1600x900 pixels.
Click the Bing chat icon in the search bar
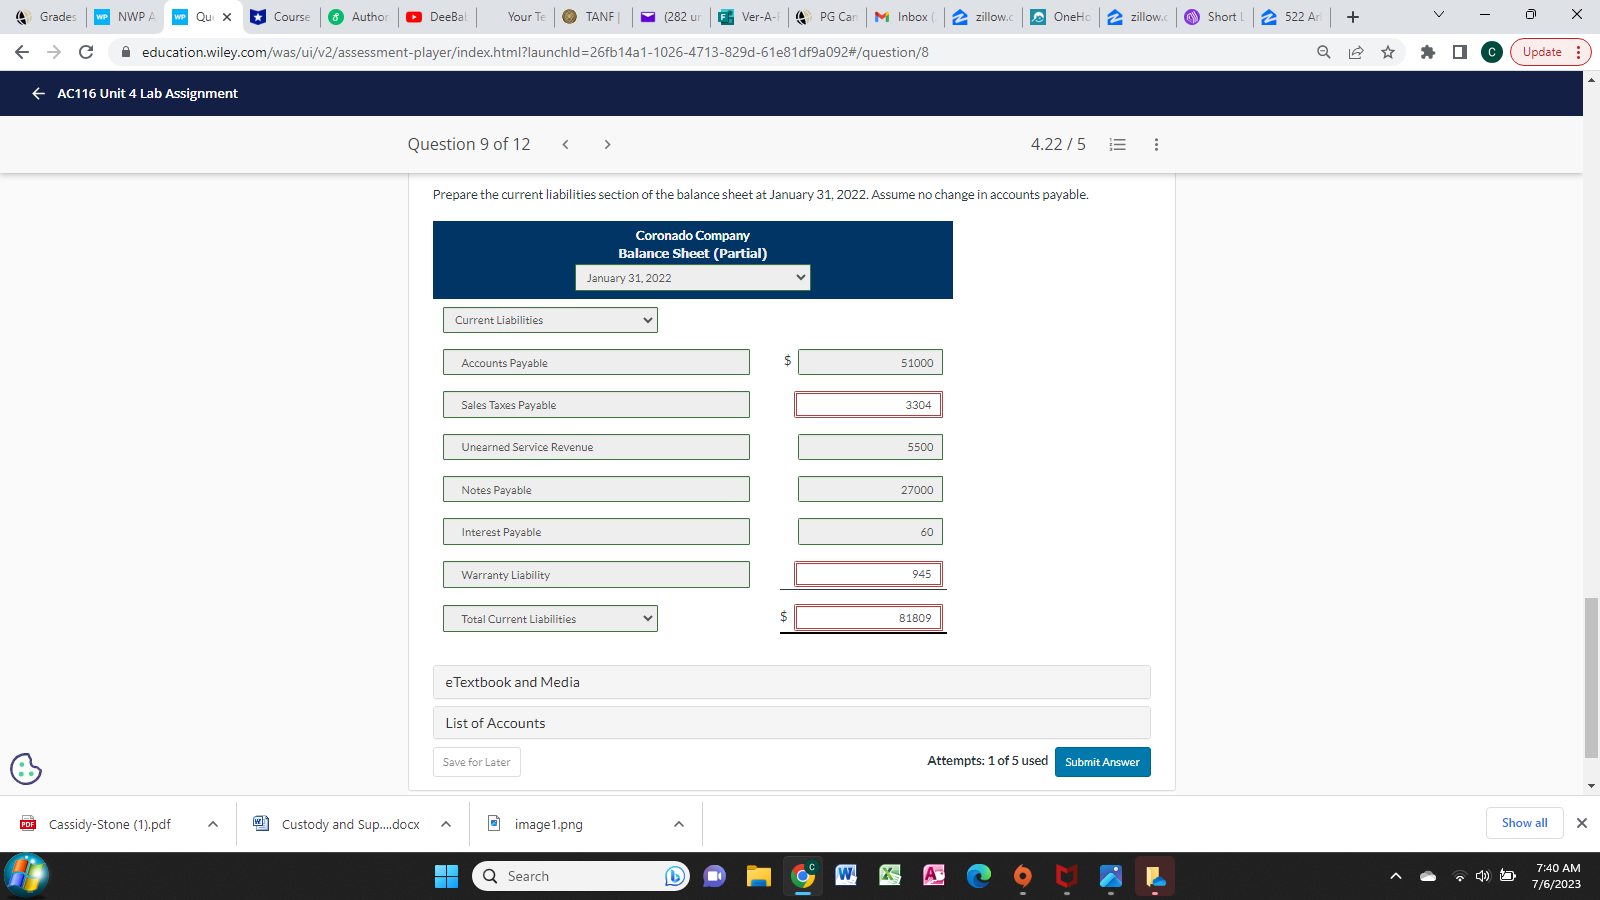[673, 876]
